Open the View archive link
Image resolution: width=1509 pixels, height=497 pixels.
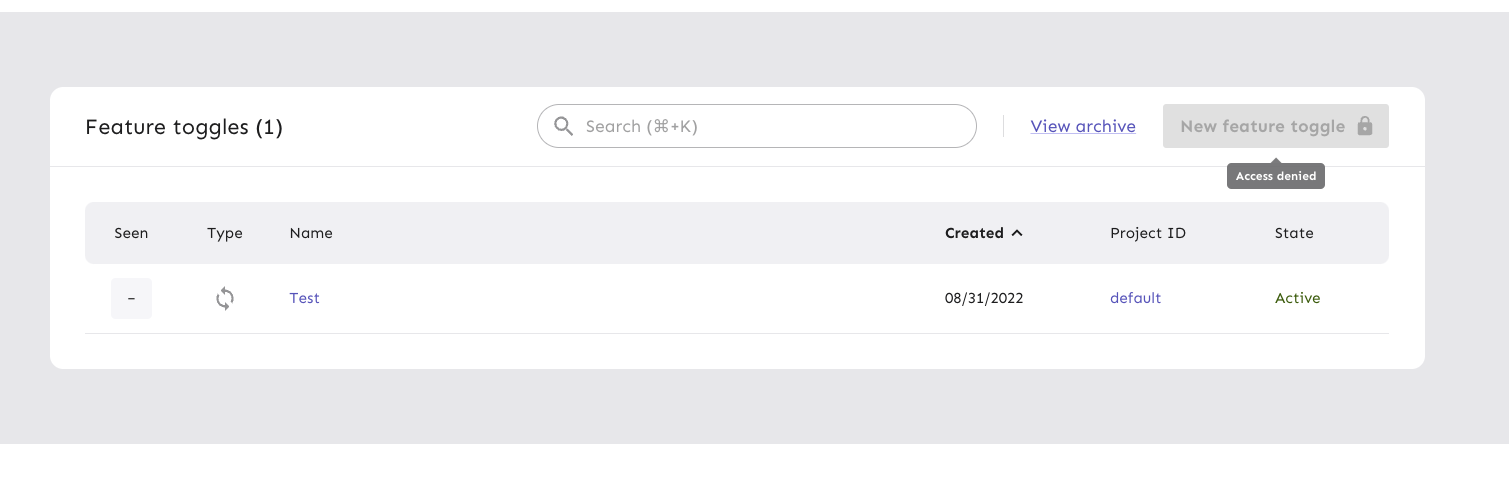[1083, 126]
